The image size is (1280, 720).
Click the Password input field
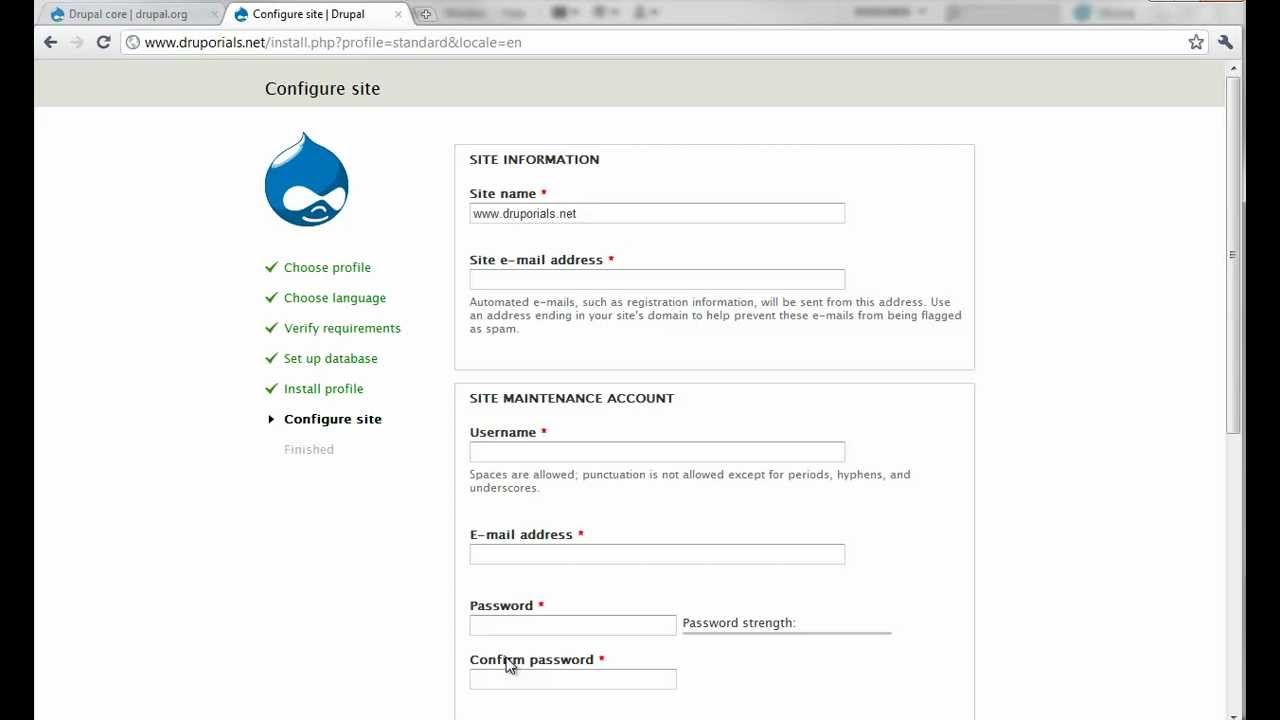coord(573,625)
